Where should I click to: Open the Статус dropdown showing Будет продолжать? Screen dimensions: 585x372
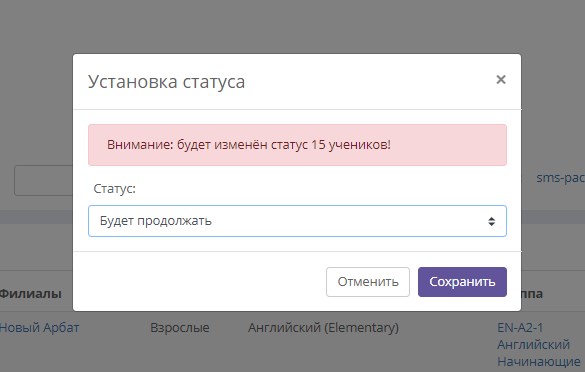click(297, 221)
